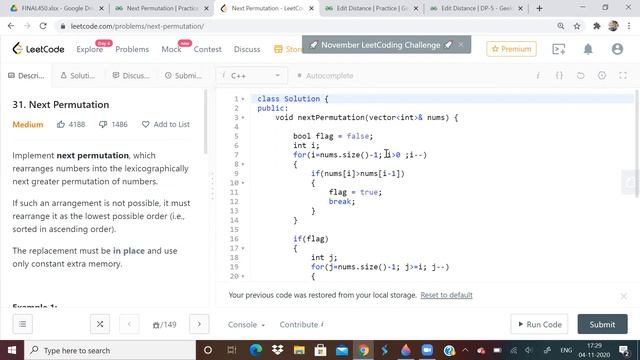
Task: Go back in browser
Action: [11, 26]
